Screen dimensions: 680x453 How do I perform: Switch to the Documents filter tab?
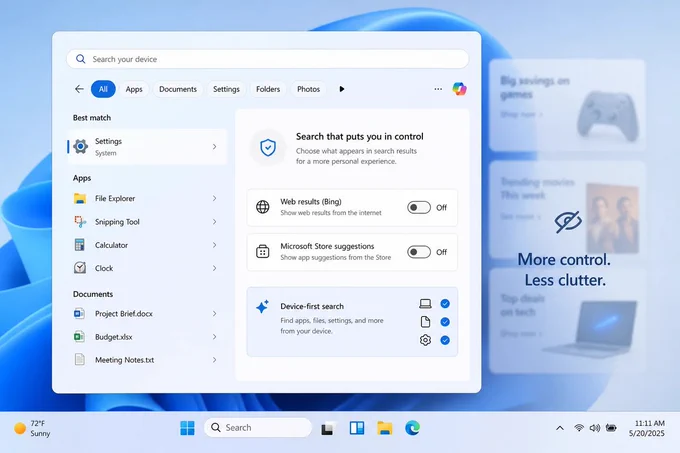coord(178,89)
